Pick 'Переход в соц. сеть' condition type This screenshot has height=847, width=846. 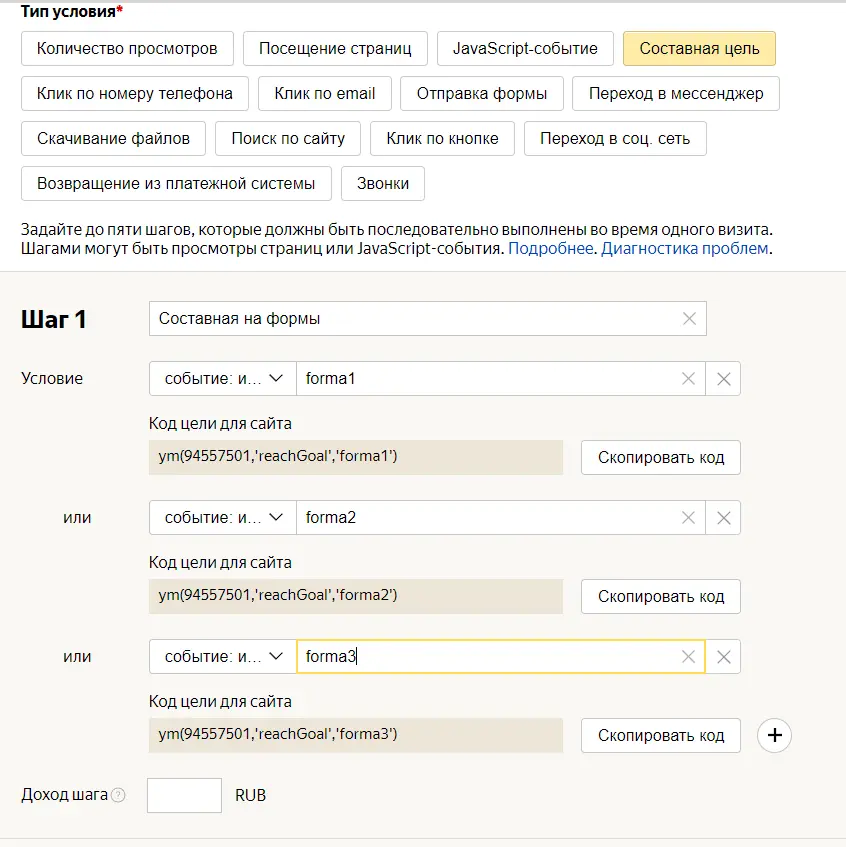(615, 138)
